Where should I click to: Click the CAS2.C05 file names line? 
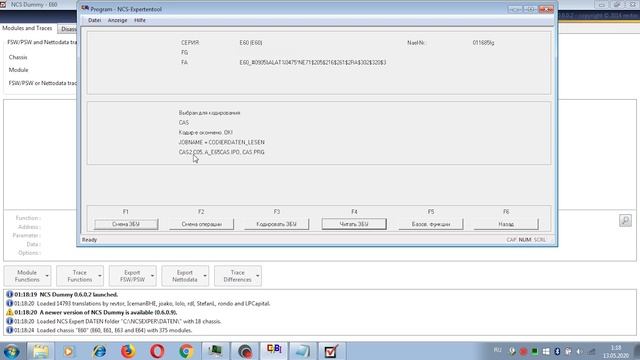(222, 152)
